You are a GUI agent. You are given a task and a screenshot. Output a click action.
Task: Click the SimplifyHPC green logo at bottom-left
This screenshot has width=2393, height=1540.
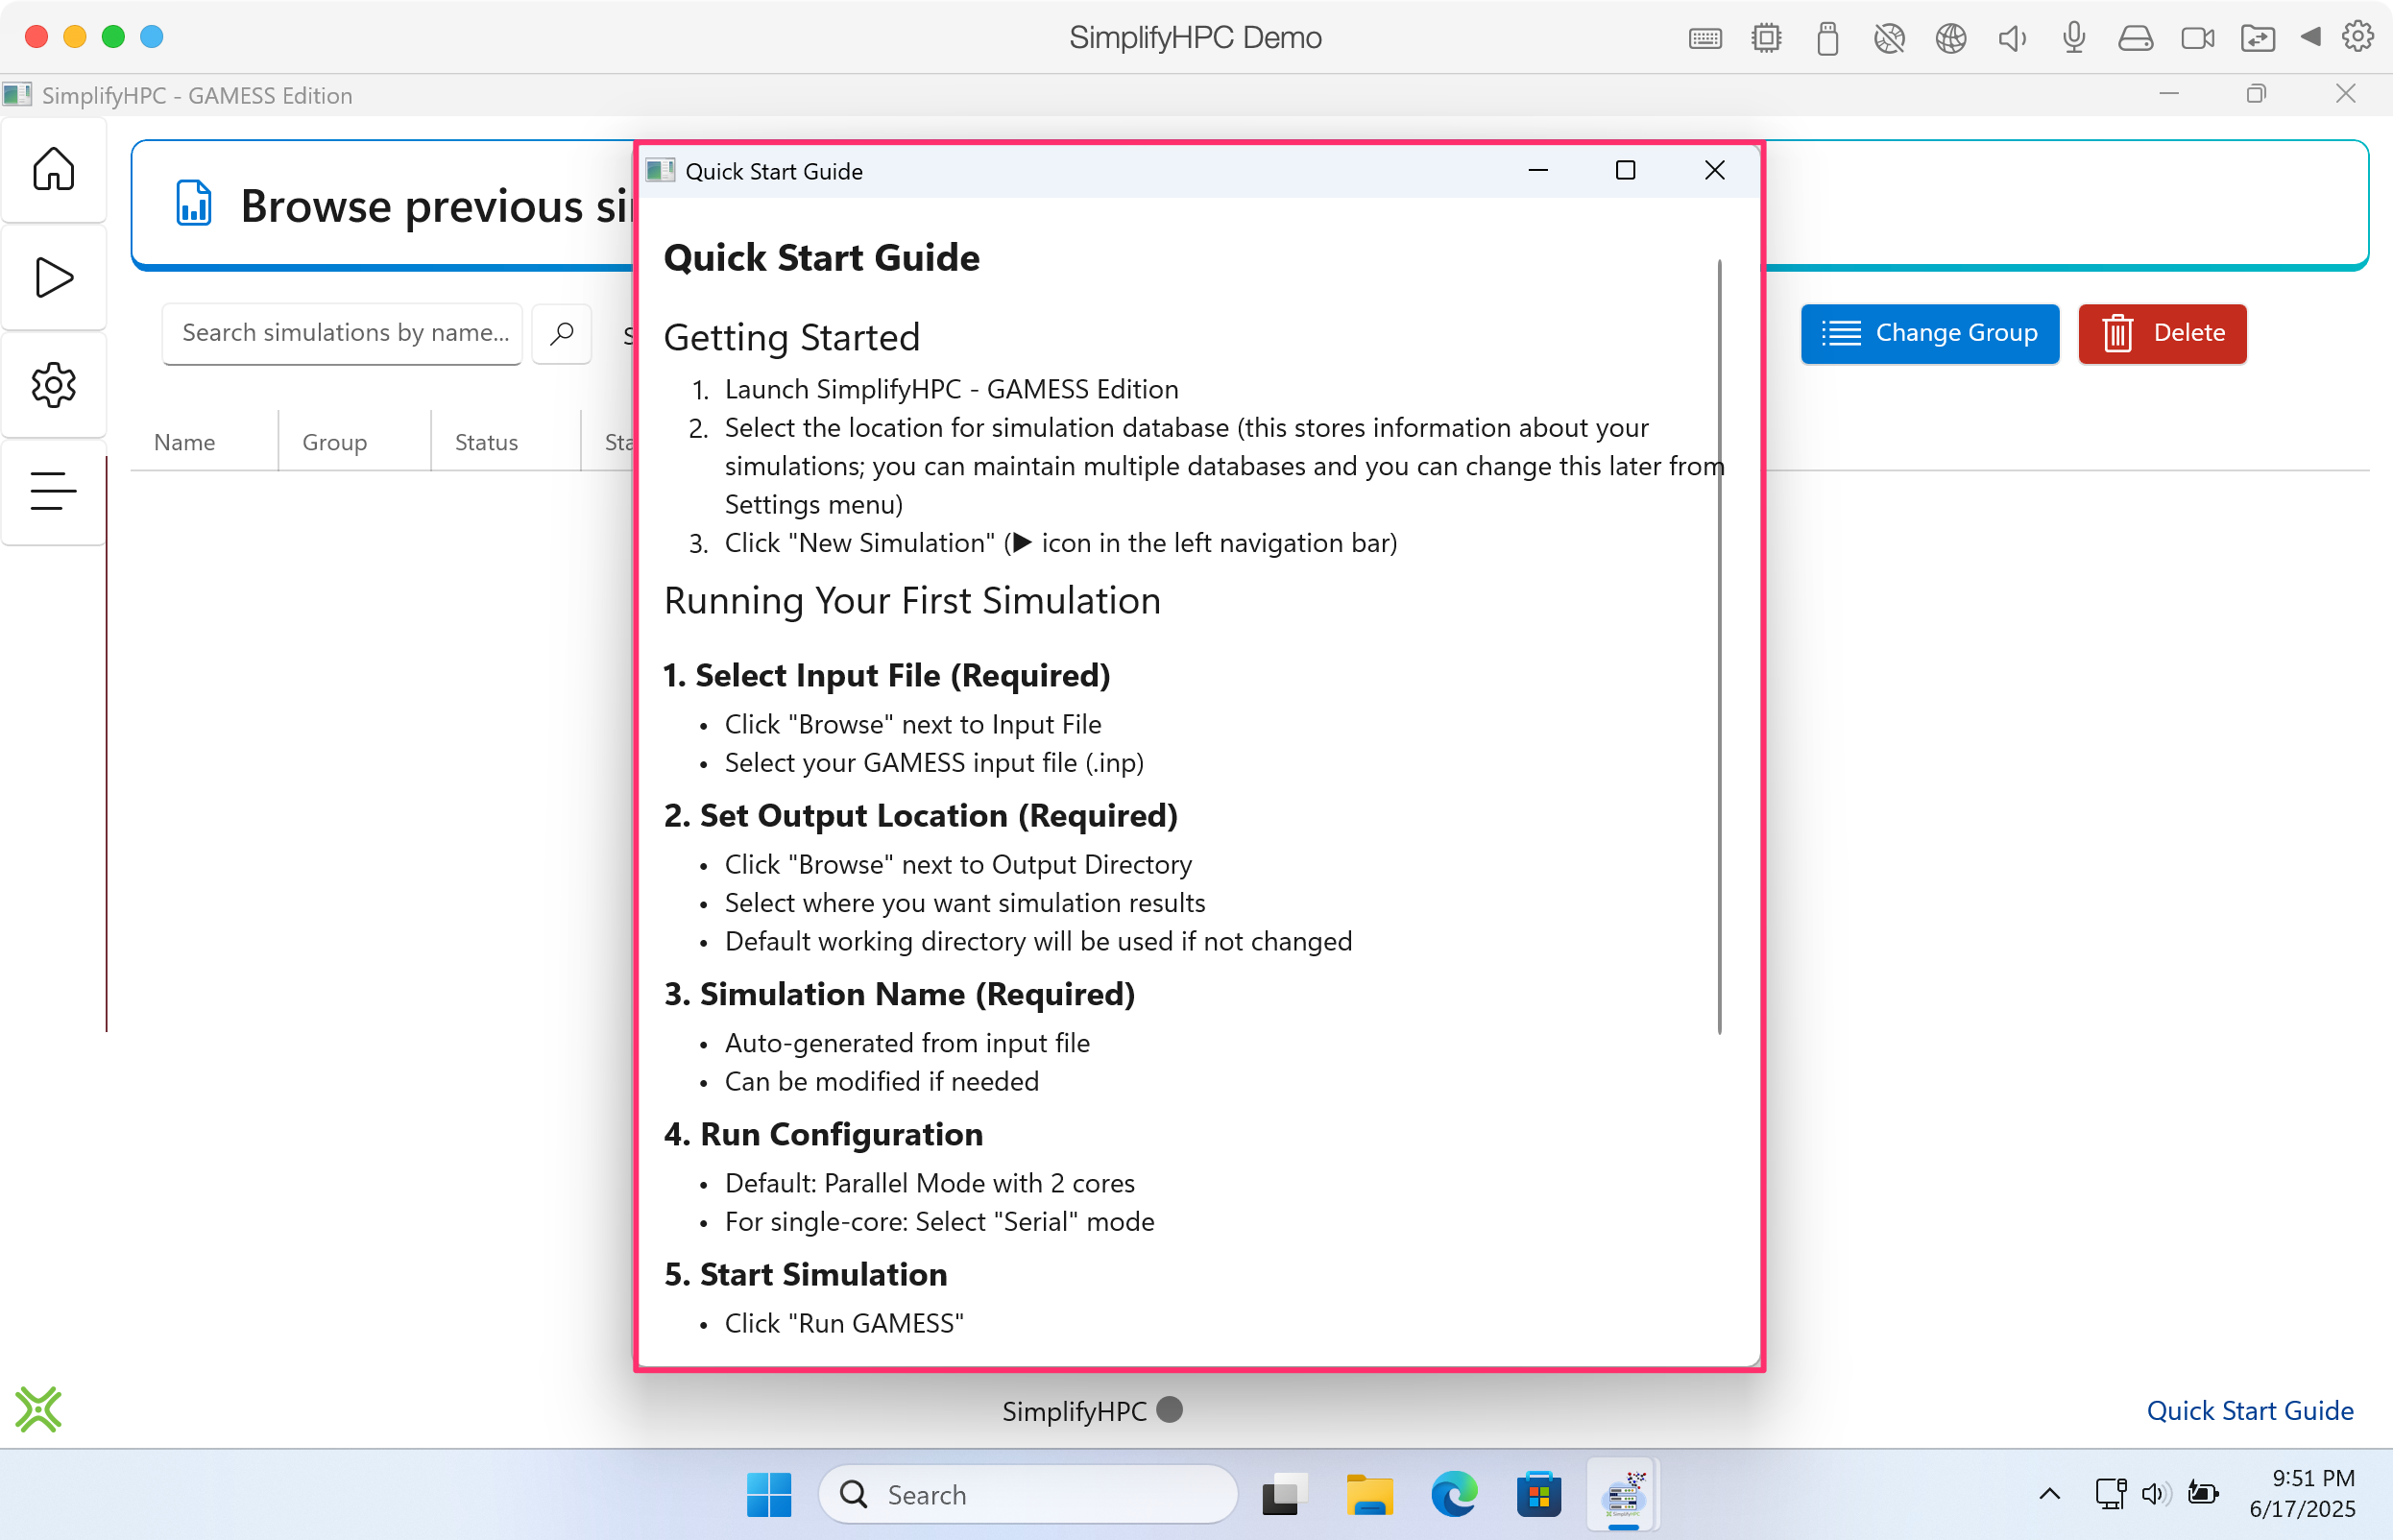pos(38,1409)
